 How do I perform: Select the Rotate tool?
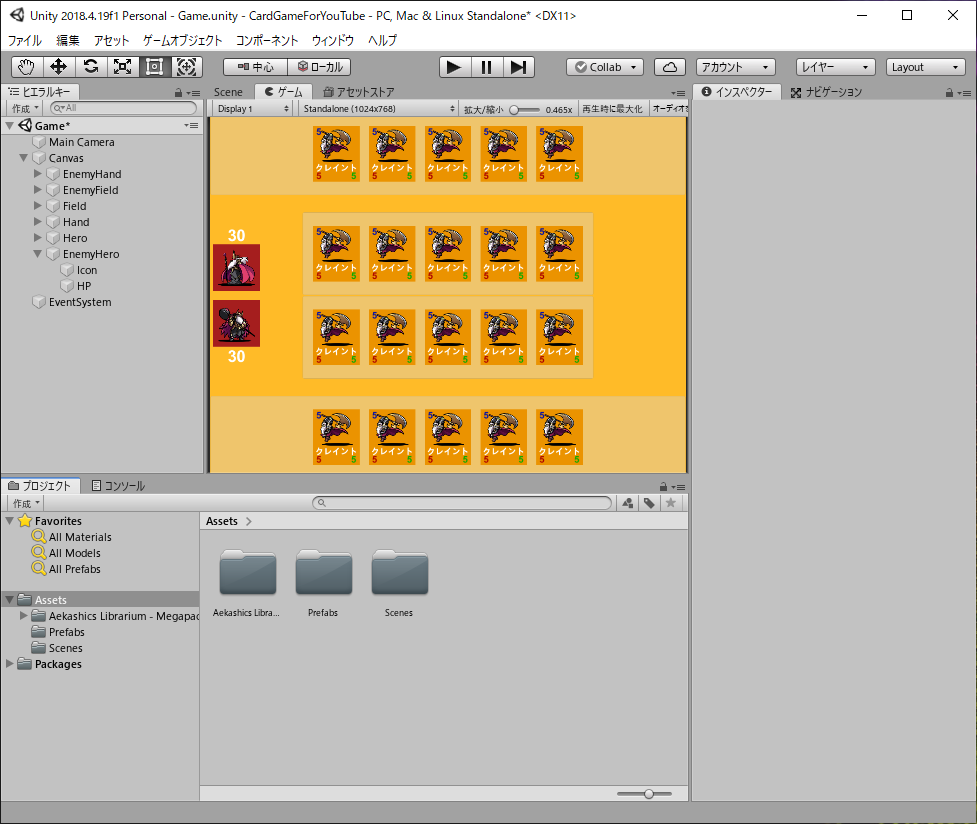[91, 67]
